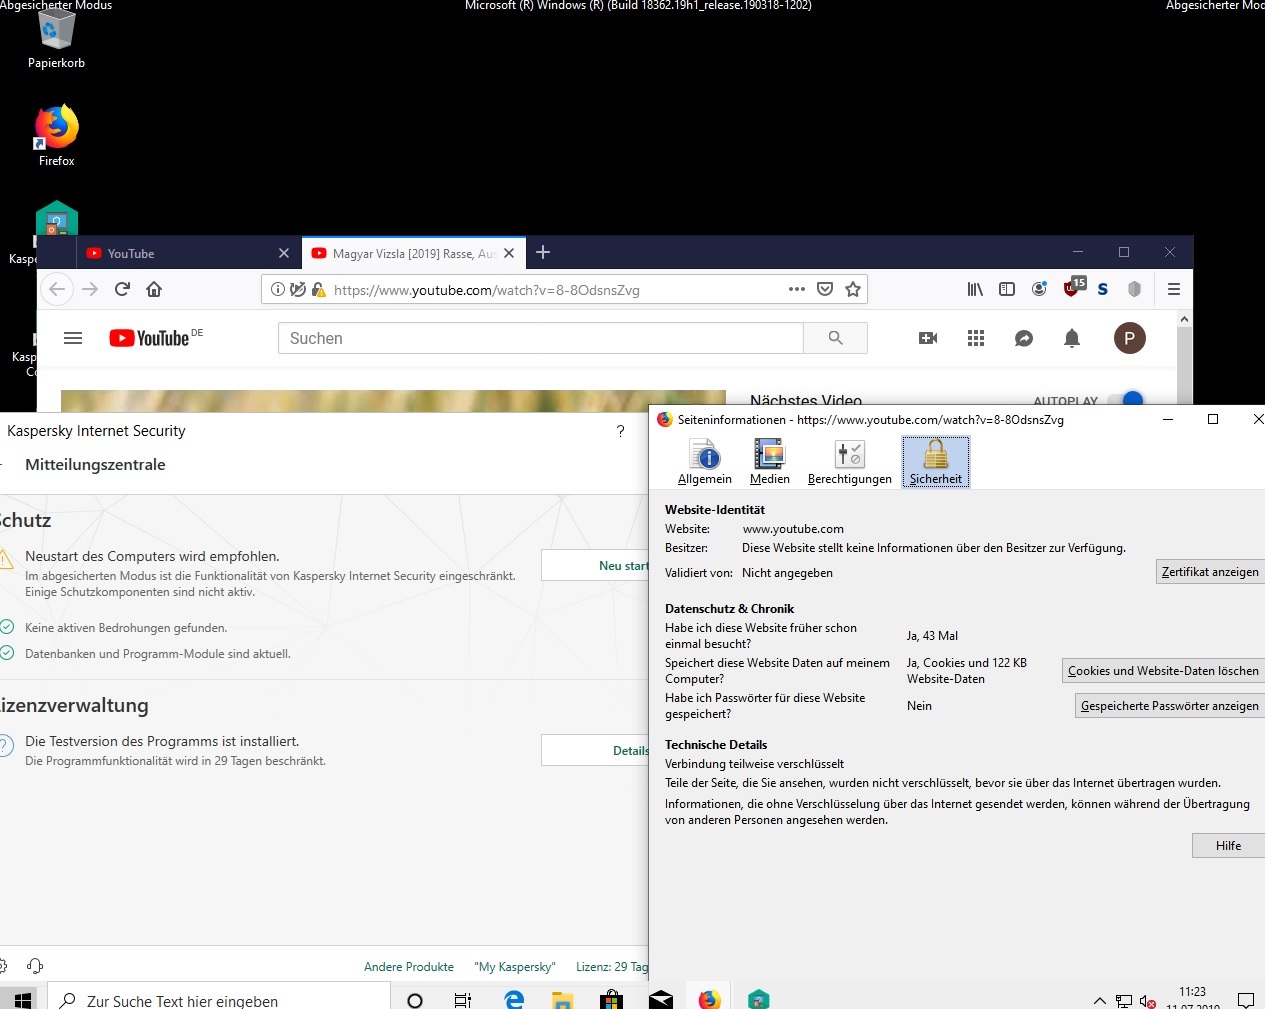
Task: Click the padlock warning icon in the URL bar
Action: [x=318, y=289]
